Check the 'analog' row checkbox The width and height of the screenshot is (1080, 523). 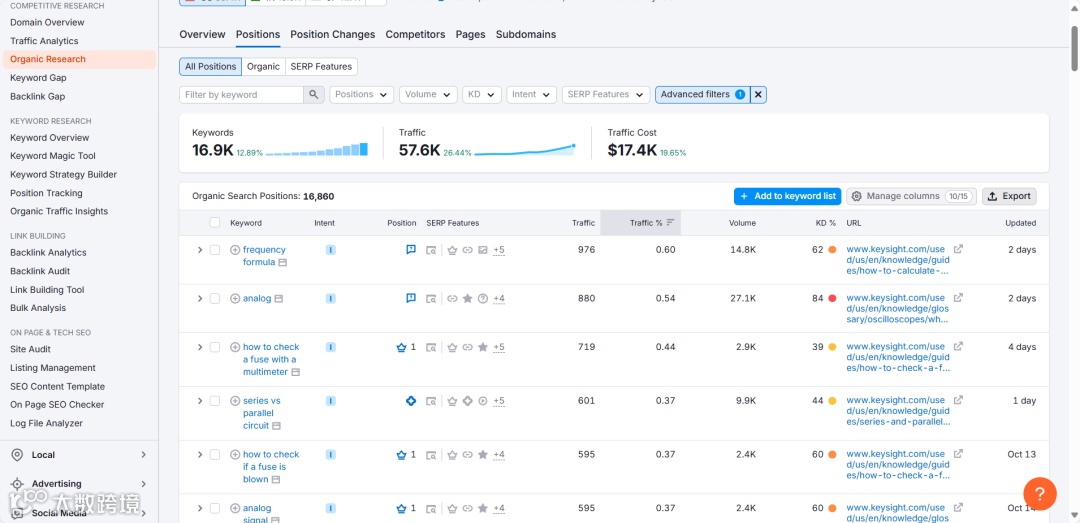(x=215, y=298)
